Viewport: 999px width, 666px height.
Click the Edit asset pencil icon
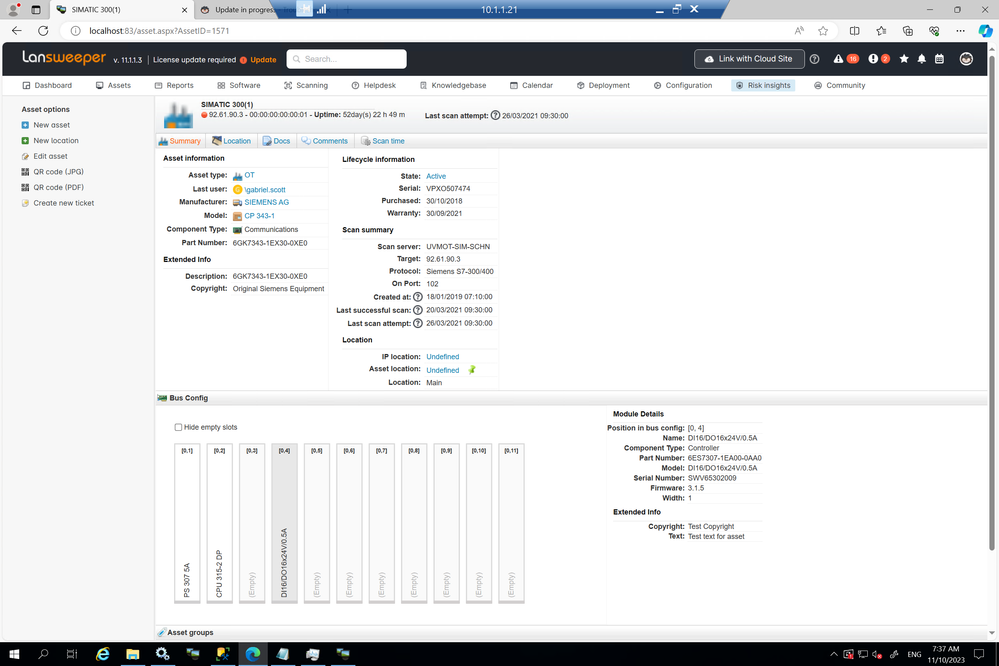coord(25,156)
